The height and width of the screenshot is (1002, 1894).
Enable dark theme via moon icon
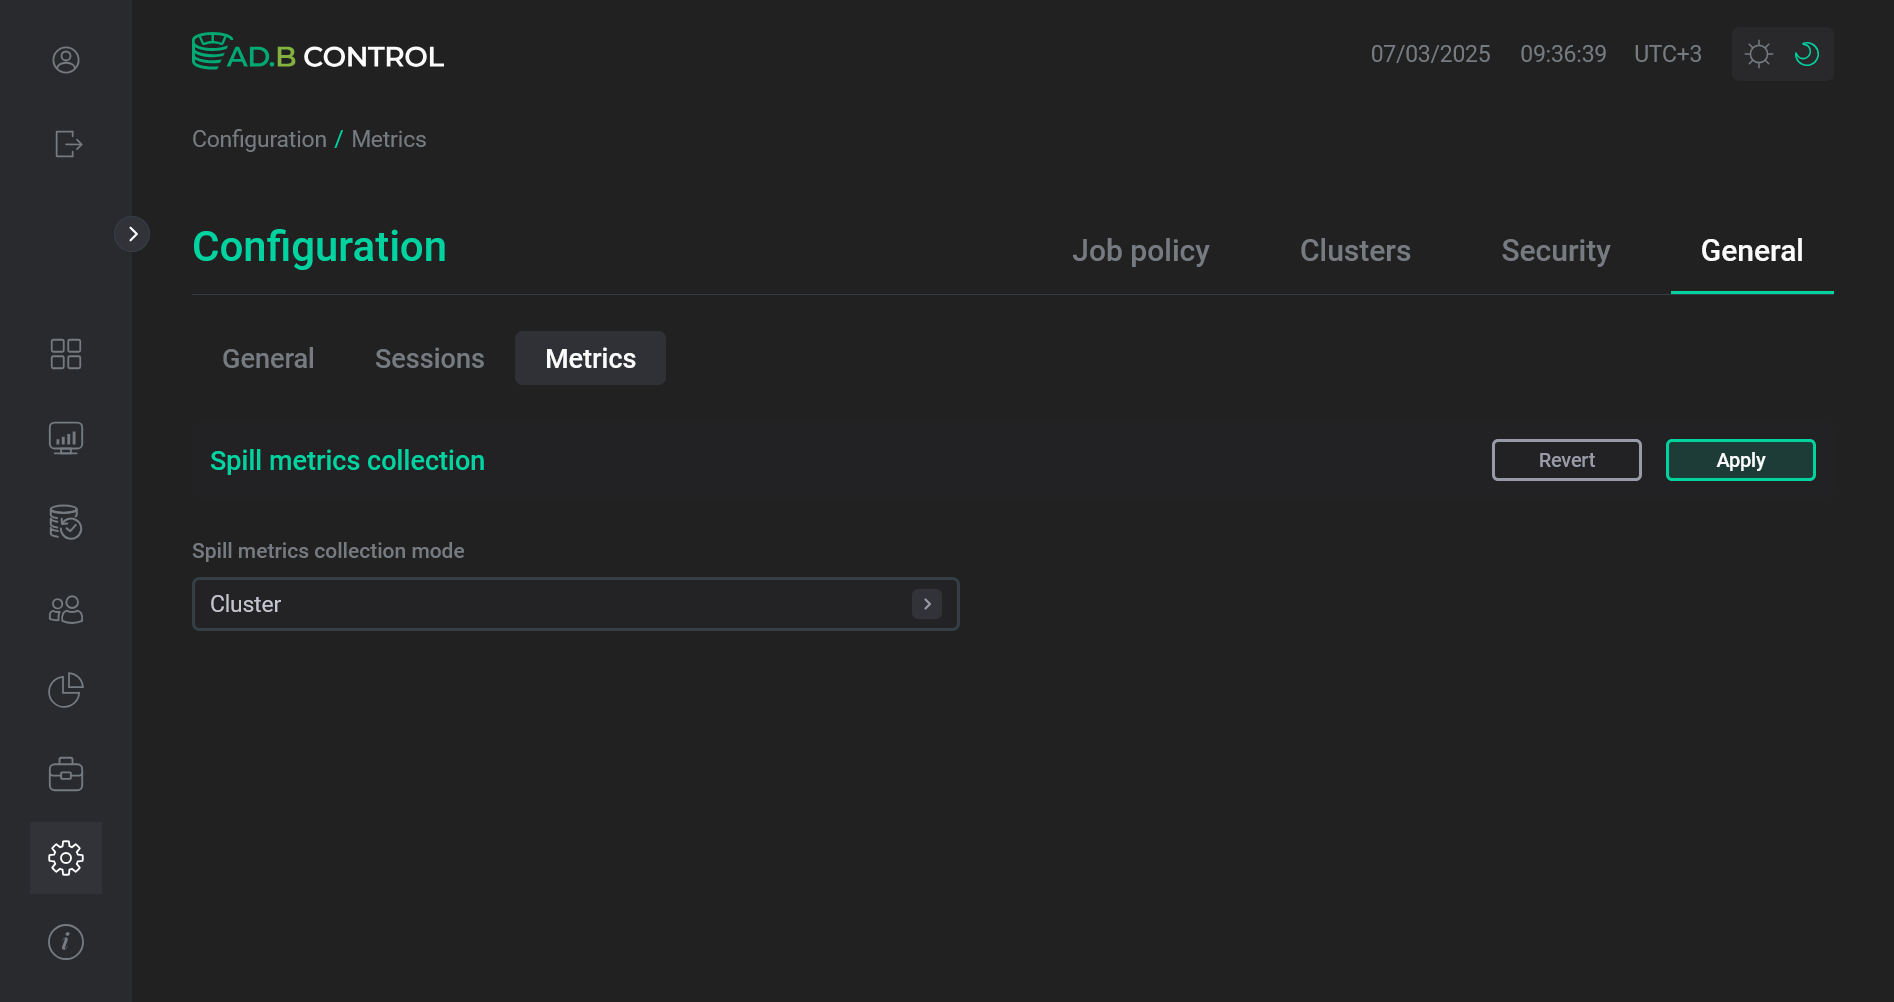[1806, 54]
